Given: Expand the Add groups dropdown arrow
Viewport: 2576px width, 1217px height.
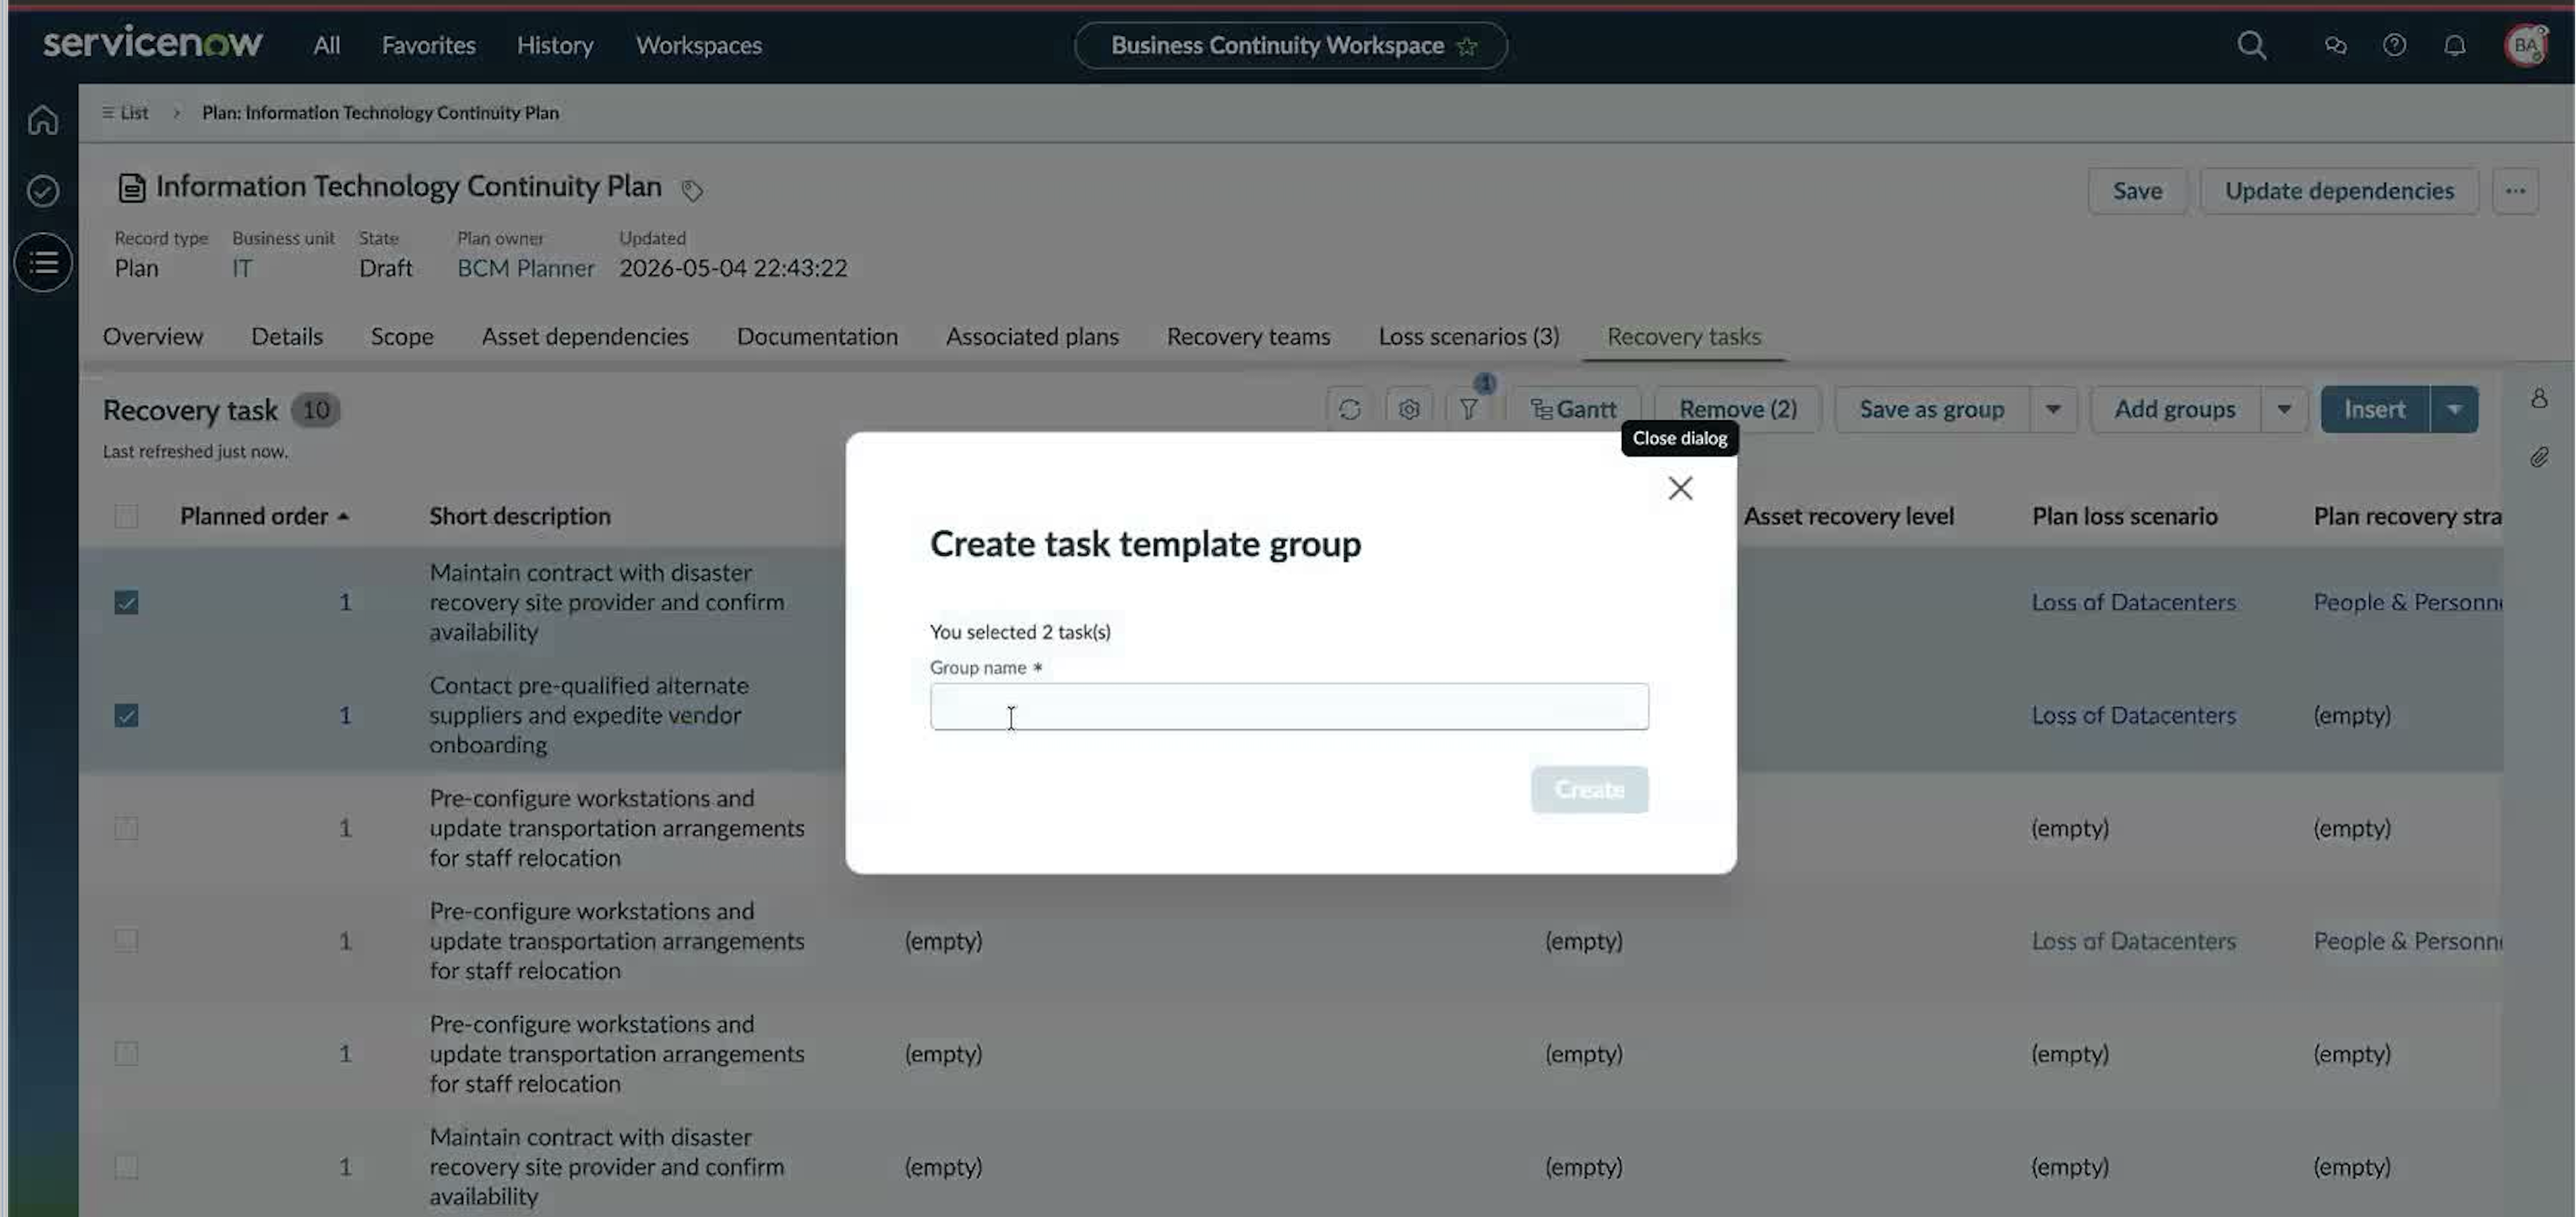Looking at the screenshot, I should [2284, 409].
